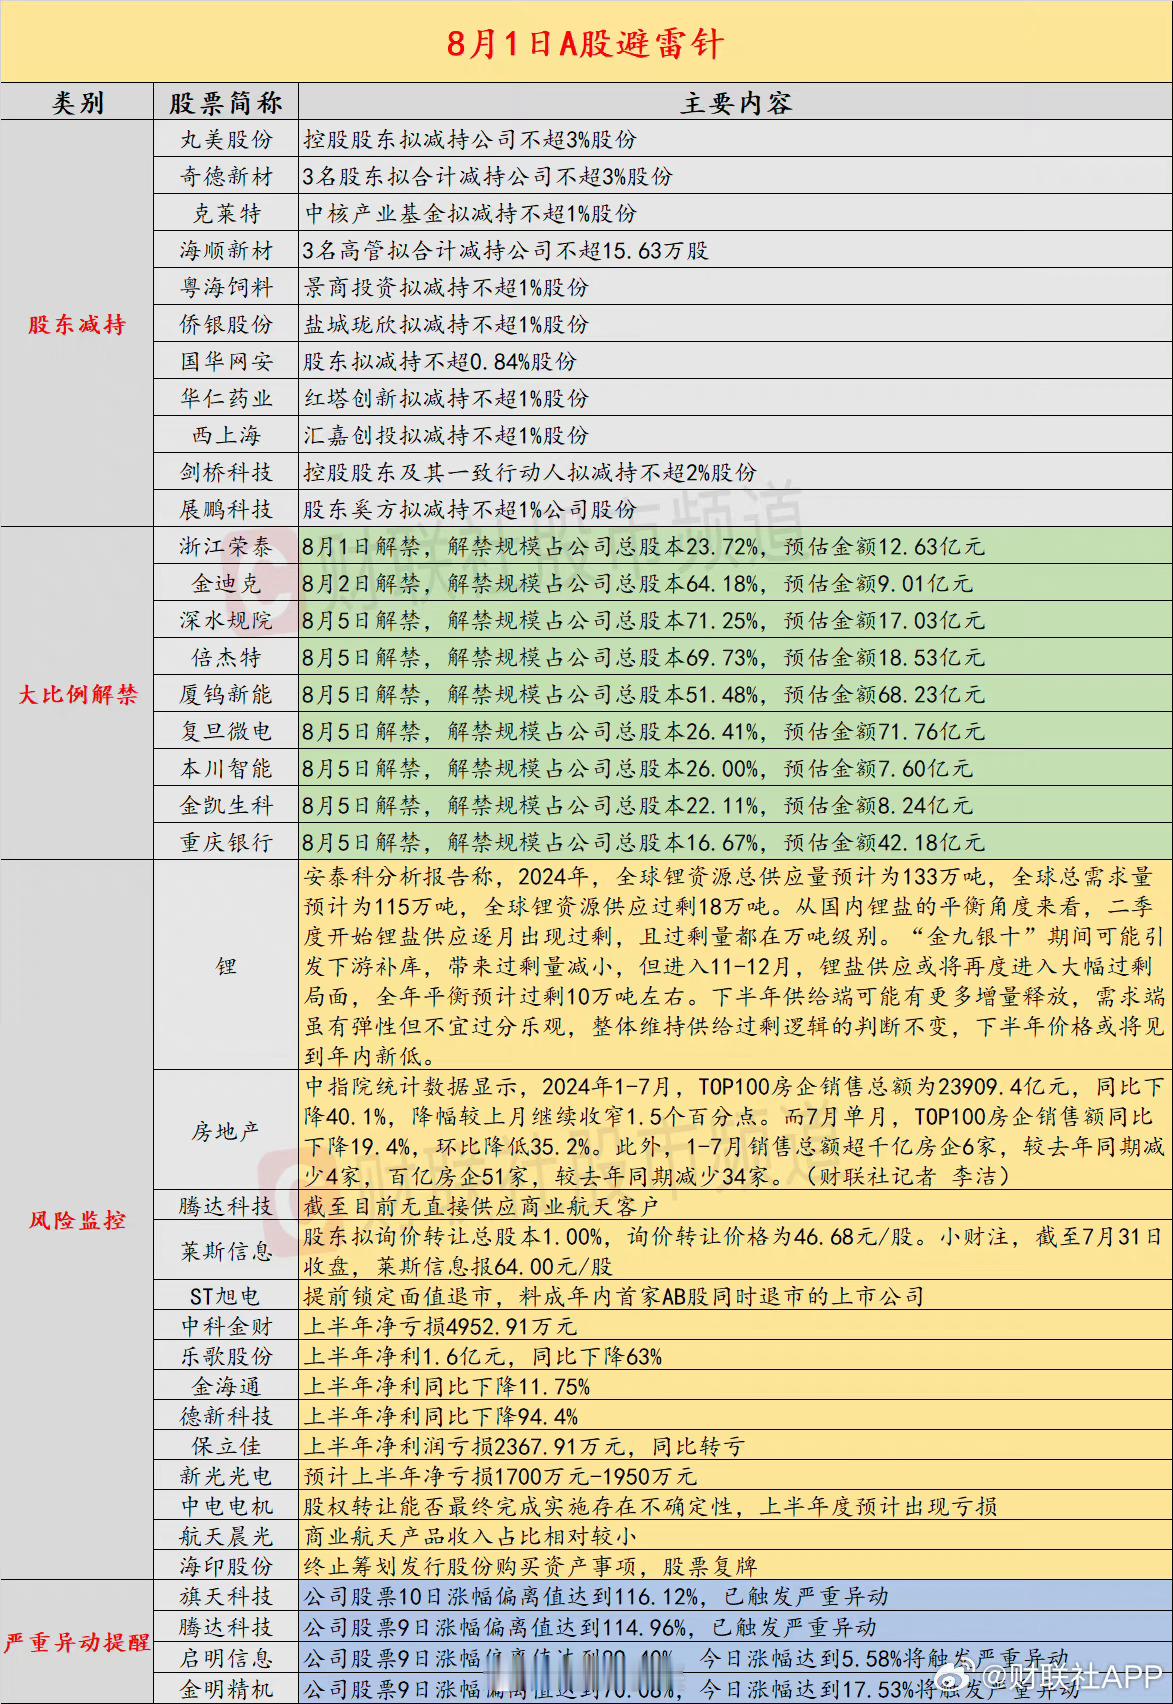Viewport: 1173px width, 1704px height.
Task: Select '腾达科技' in the 严重异动提醒 section
Action: point(226,1628)
